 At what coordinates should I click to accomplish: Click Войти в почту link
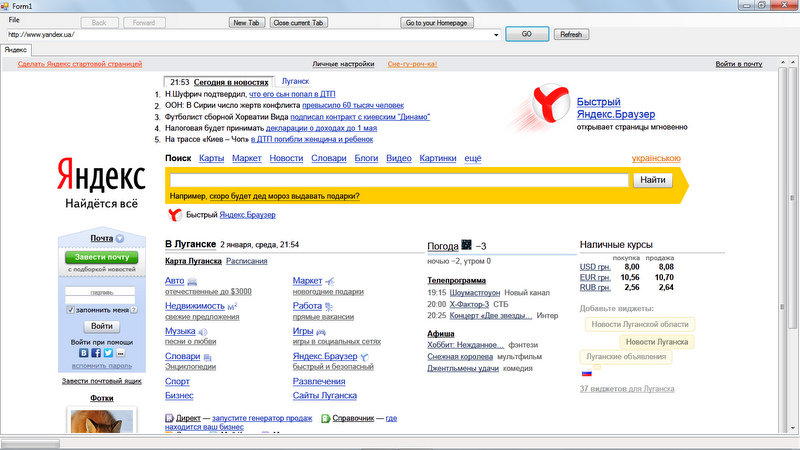click(x=739, y=64)
